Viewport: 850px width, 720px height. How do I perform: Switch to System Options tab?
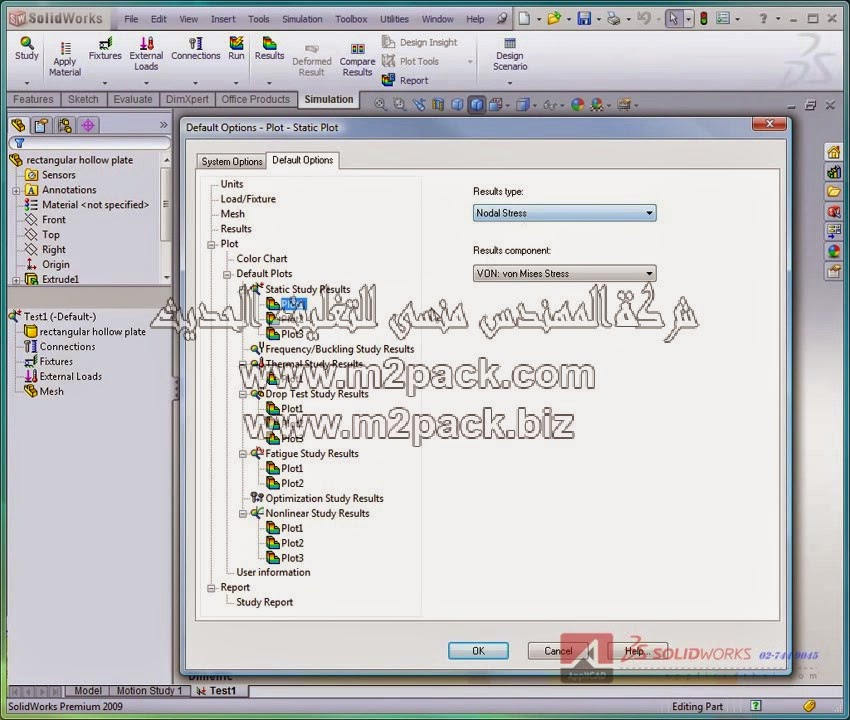click(x=232, y=162)
